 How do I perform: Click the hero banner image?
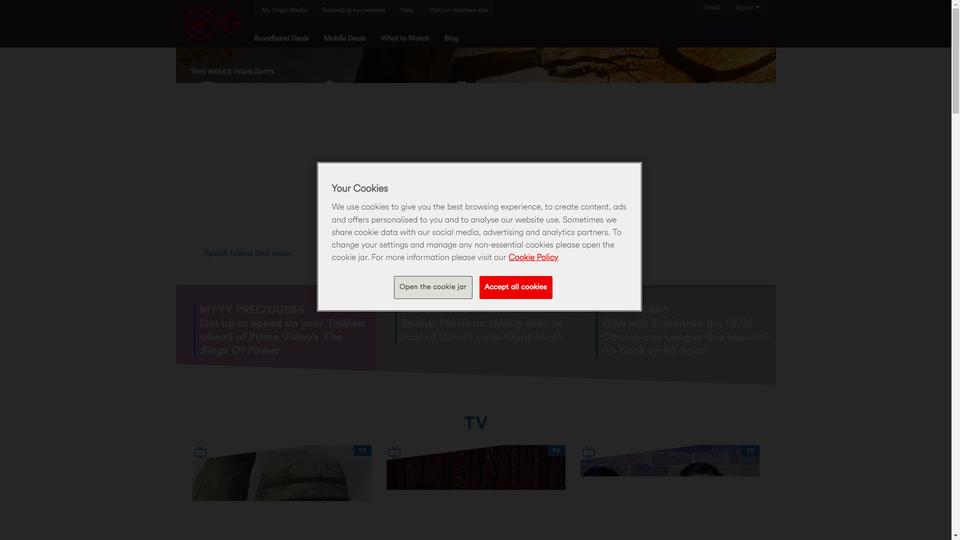[x=476, y=65]
